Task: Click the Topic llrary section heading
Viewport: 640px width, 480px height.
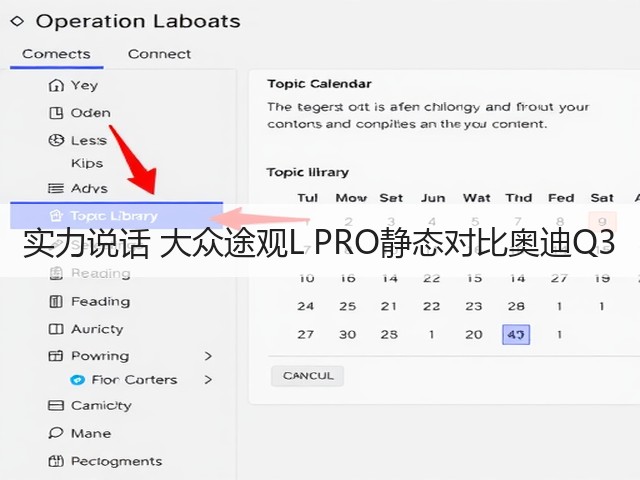Action: (308, 172)
